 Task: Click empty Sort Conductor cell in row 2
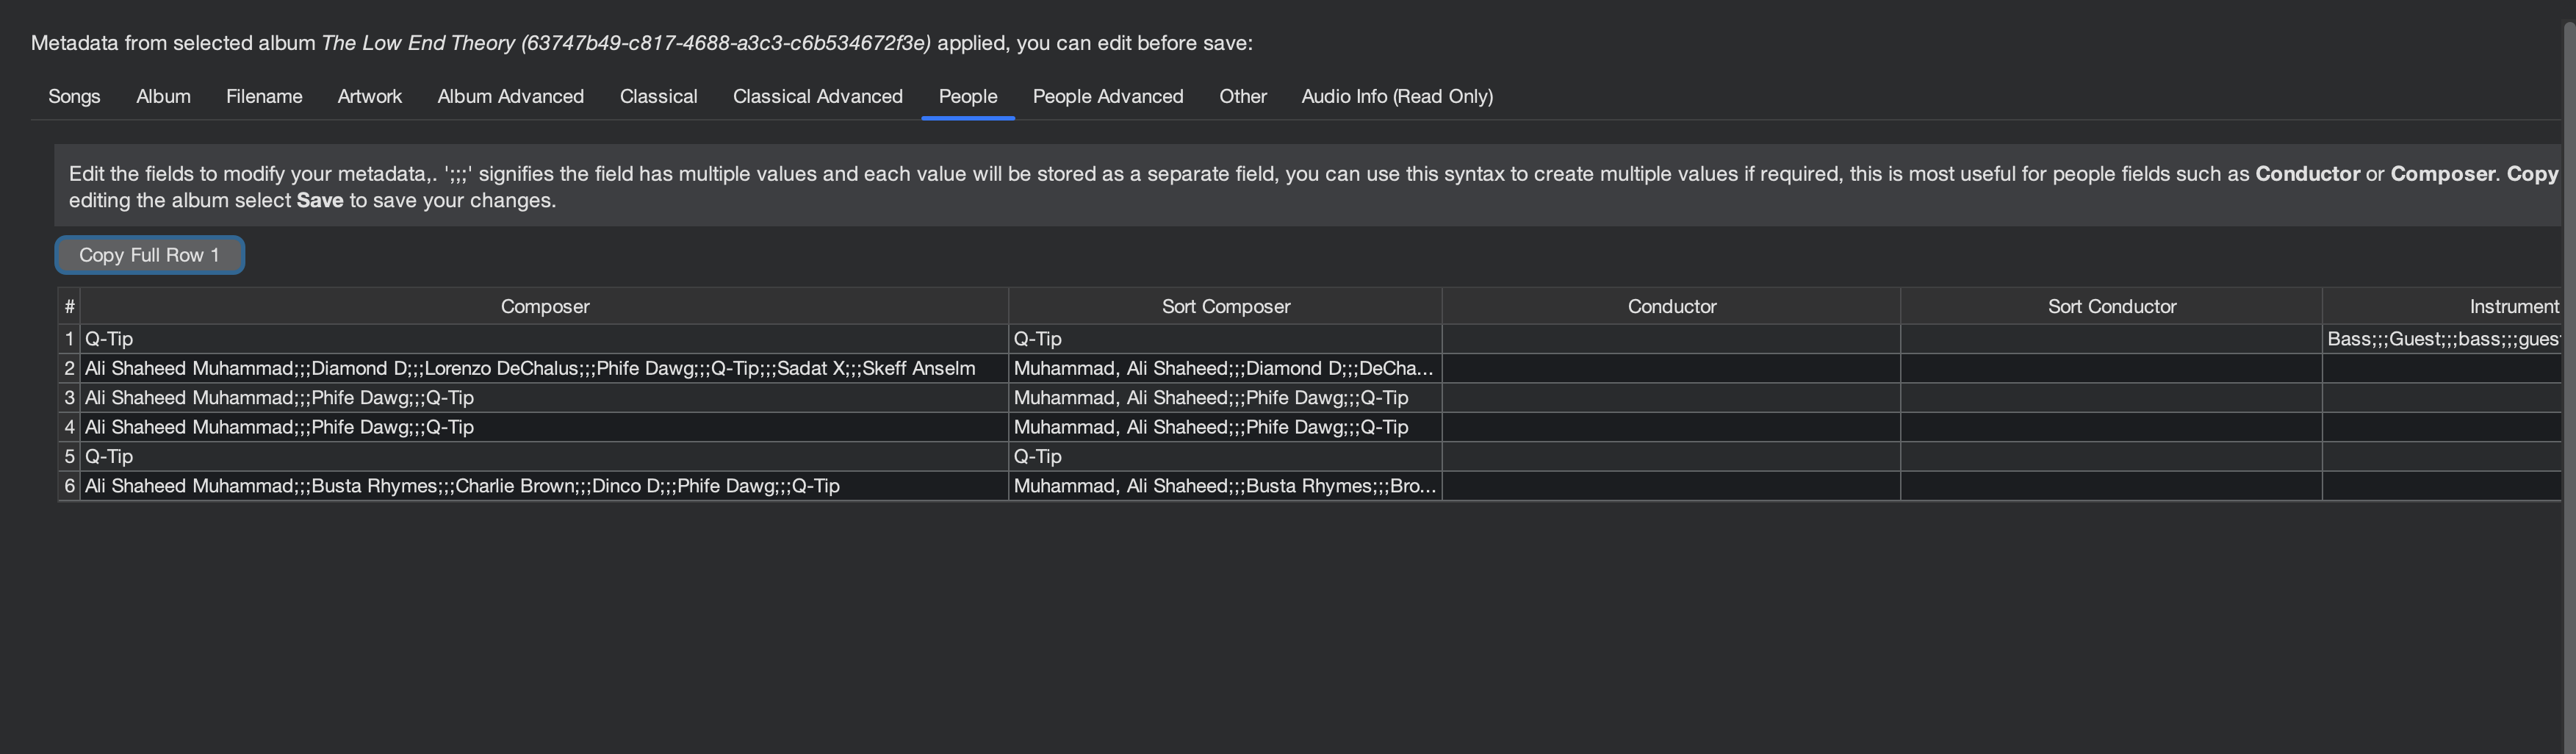click(x=2111, y=368)
